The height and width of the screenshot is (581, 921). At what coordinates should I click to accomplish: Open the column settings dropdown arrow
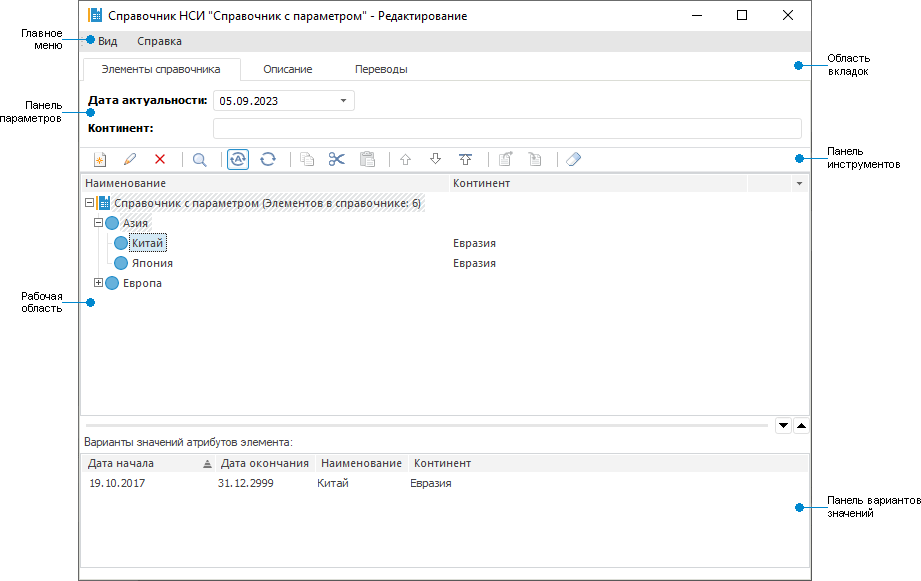[x=799, y=184]
